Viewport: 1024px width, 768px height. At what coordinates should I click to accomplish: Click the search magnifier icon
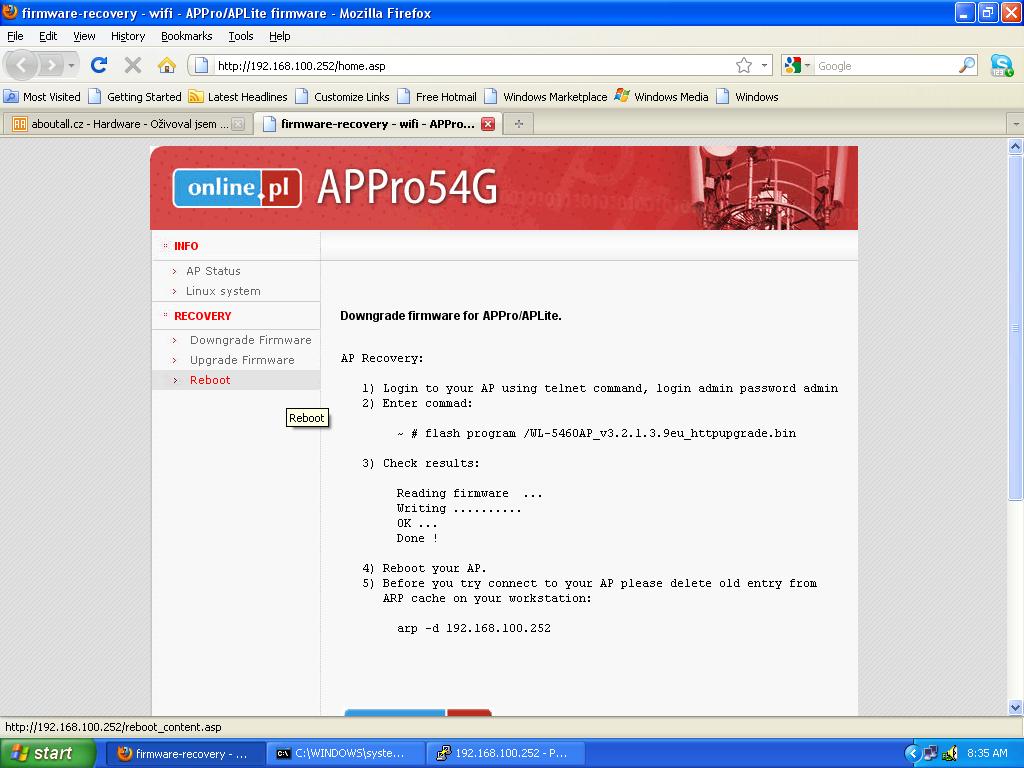point(966,65)
